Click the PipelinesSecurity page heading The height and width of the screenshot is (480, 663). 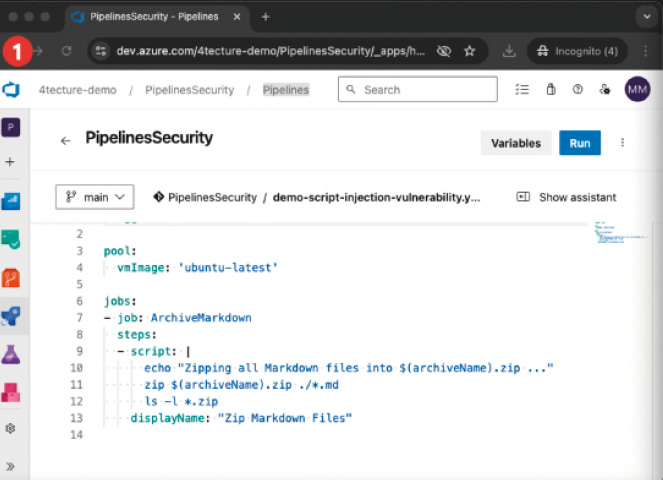pos(149,138)
